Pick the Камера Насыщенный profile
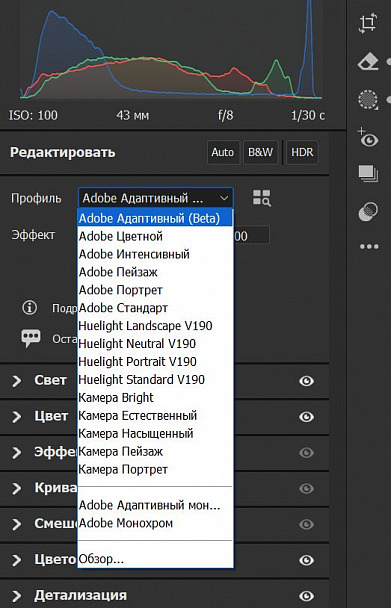This screenshot has width=391, height=608. (x=155, y=434)
